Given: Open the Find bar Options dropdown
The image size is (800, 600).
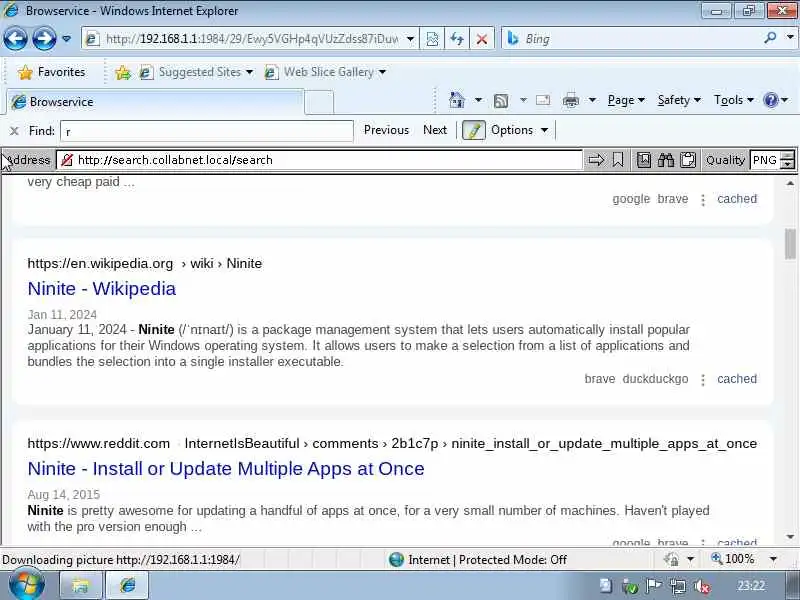Looking at the screenshot, I should tap(519, 130).
